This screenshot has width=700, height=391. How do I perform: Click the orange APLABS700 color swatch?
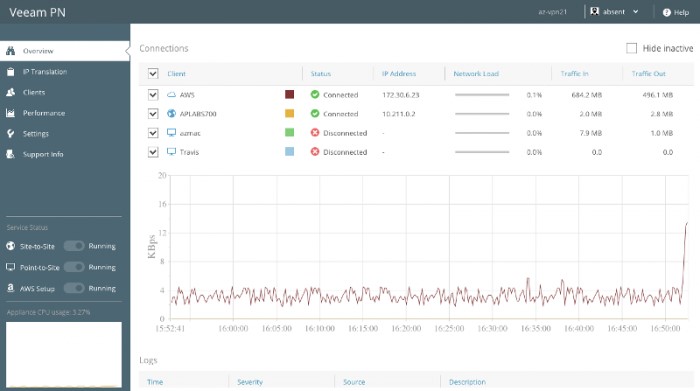(289, 113)
